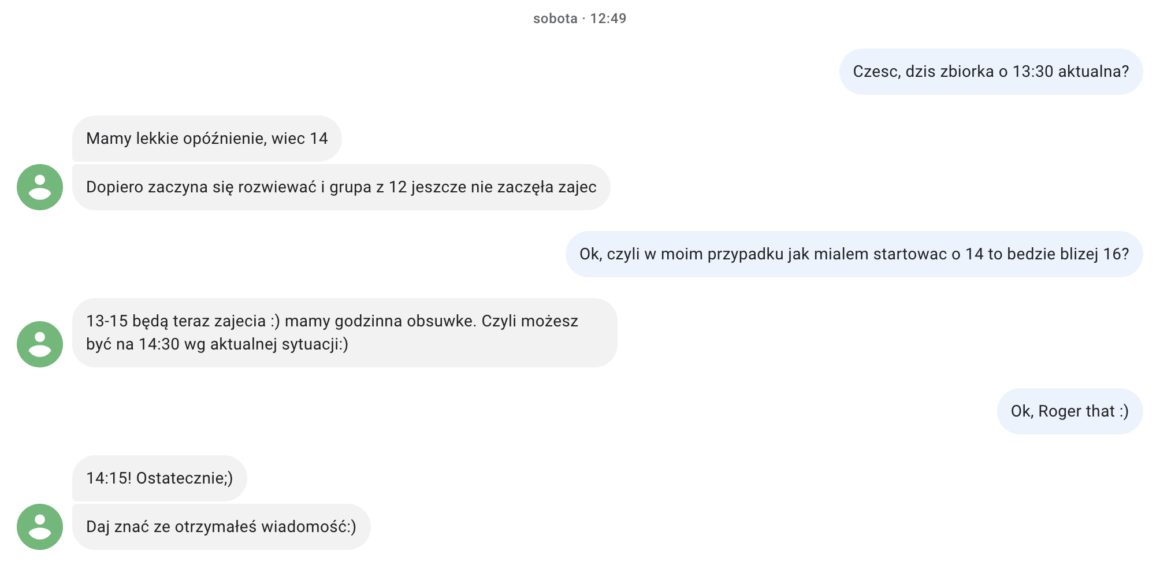This screenshot has height=565, width=1160.
Task: Click the message bubble about 'godzinna obsuwke'
Action: (344, 333)
